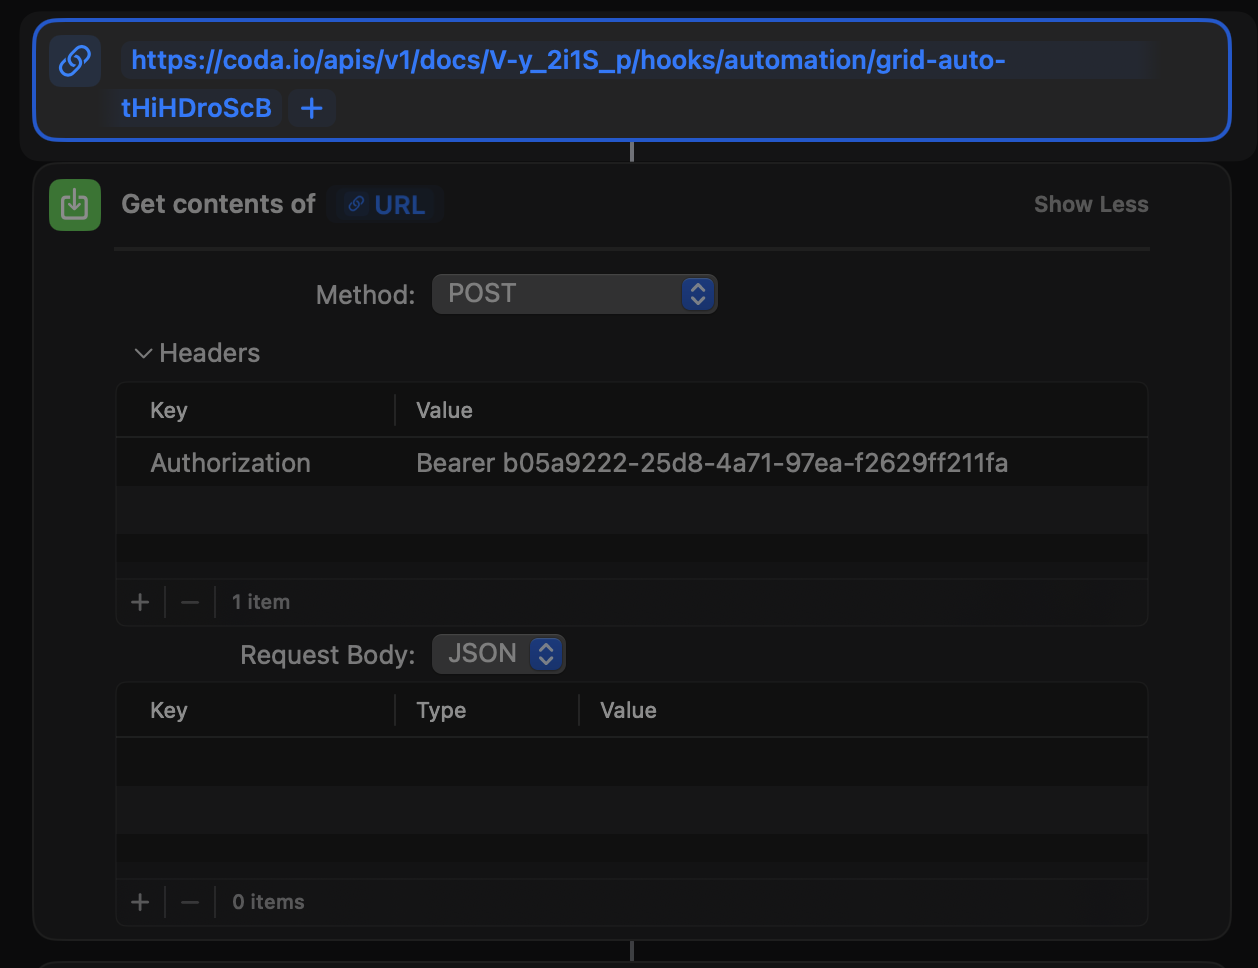Click the Request Body Type column header
Viewport: 1258px width, 968px height.
point(441,710)
